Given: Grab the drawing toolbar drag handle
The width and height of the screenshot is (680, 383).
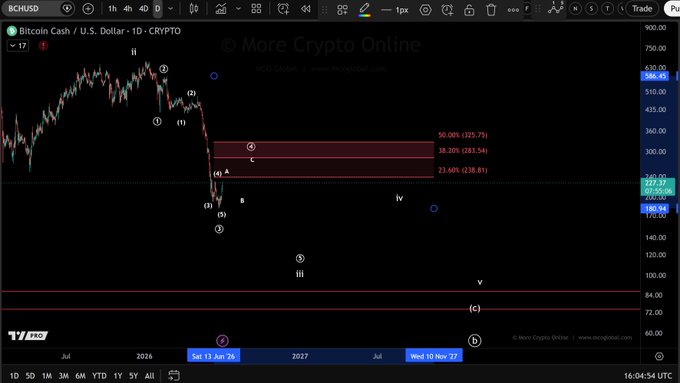Looking at the screenshot, I should point(324,9).
